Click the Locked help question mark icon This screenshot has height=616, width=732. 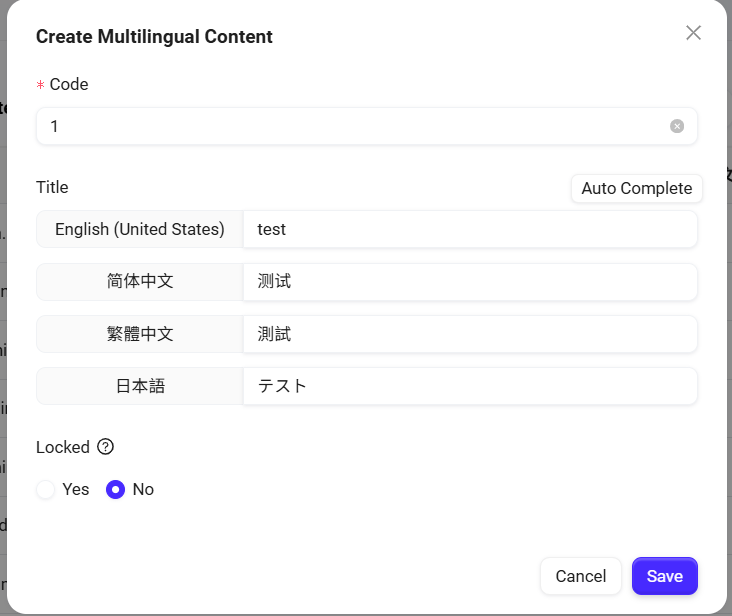tap(105, 447)
